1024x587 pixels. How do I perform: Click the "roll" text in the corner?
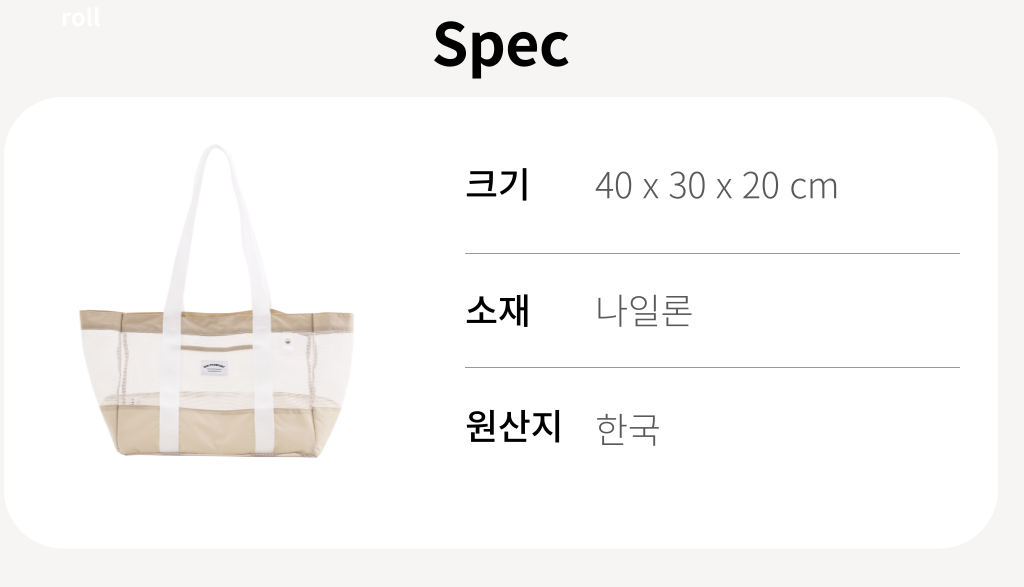click(80, 18)
